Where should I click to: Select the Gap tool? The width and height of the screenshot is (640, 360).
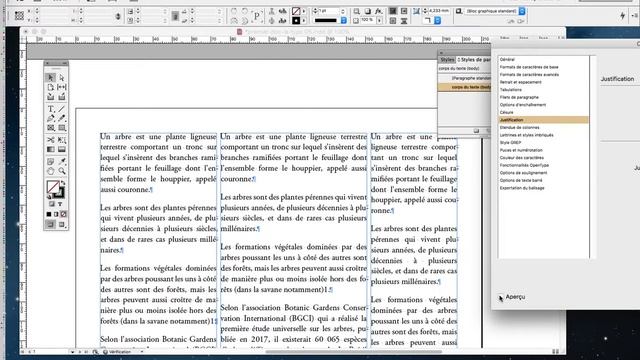click(62, 87)
